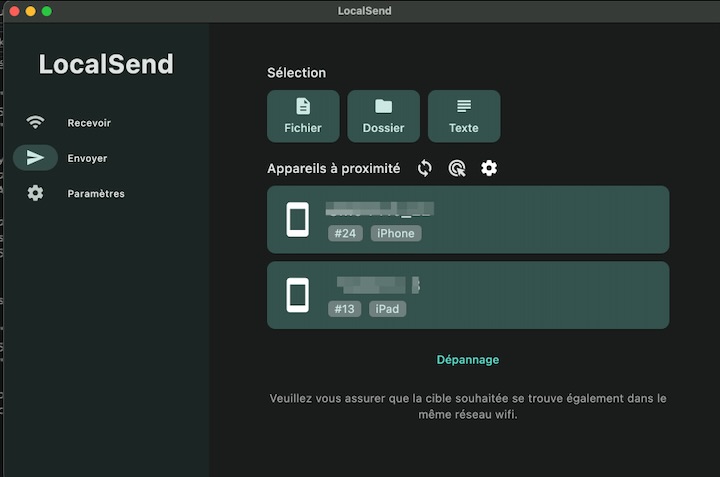Click the refresh nearby devices icon
This screenshot has width=720, height=477.
(x=425, y=169)
